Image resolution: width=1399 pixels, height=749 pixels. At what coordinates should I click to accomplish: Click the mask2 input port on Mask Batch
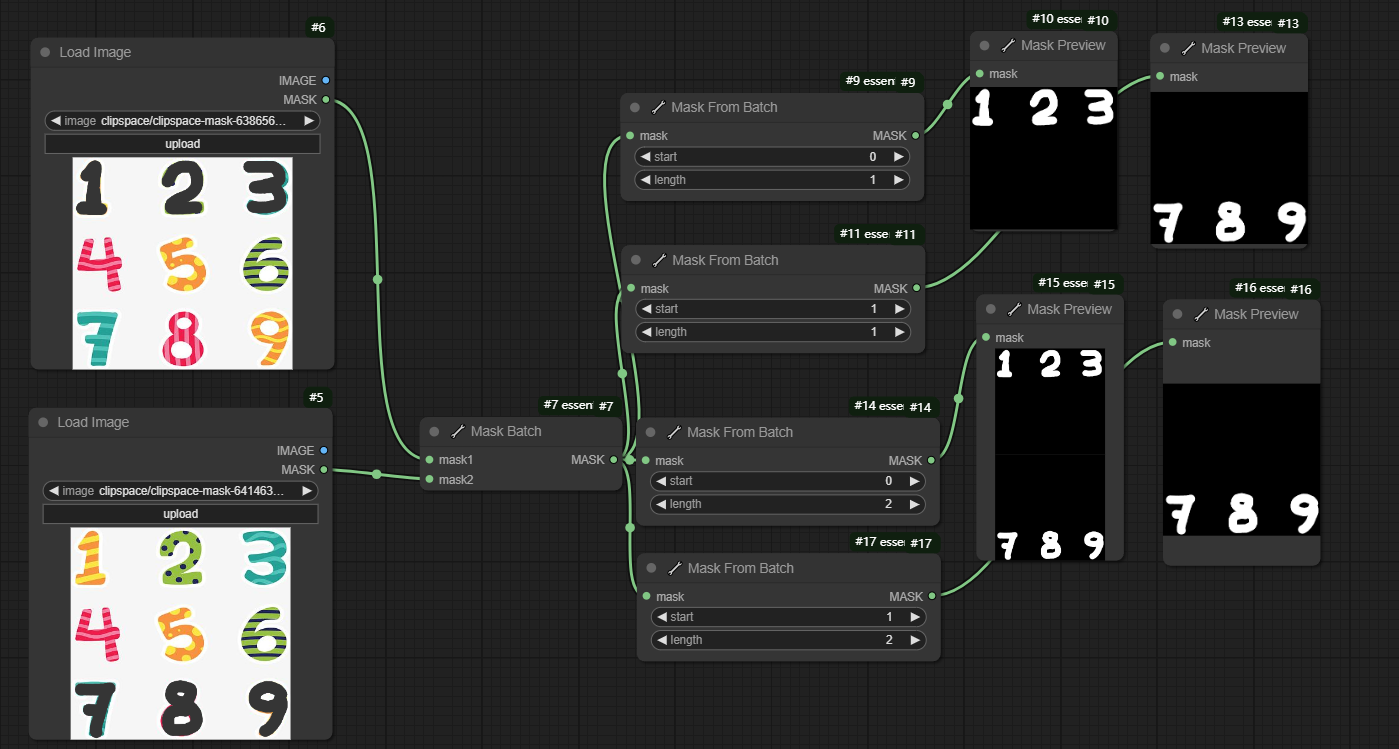coord(429,480)
